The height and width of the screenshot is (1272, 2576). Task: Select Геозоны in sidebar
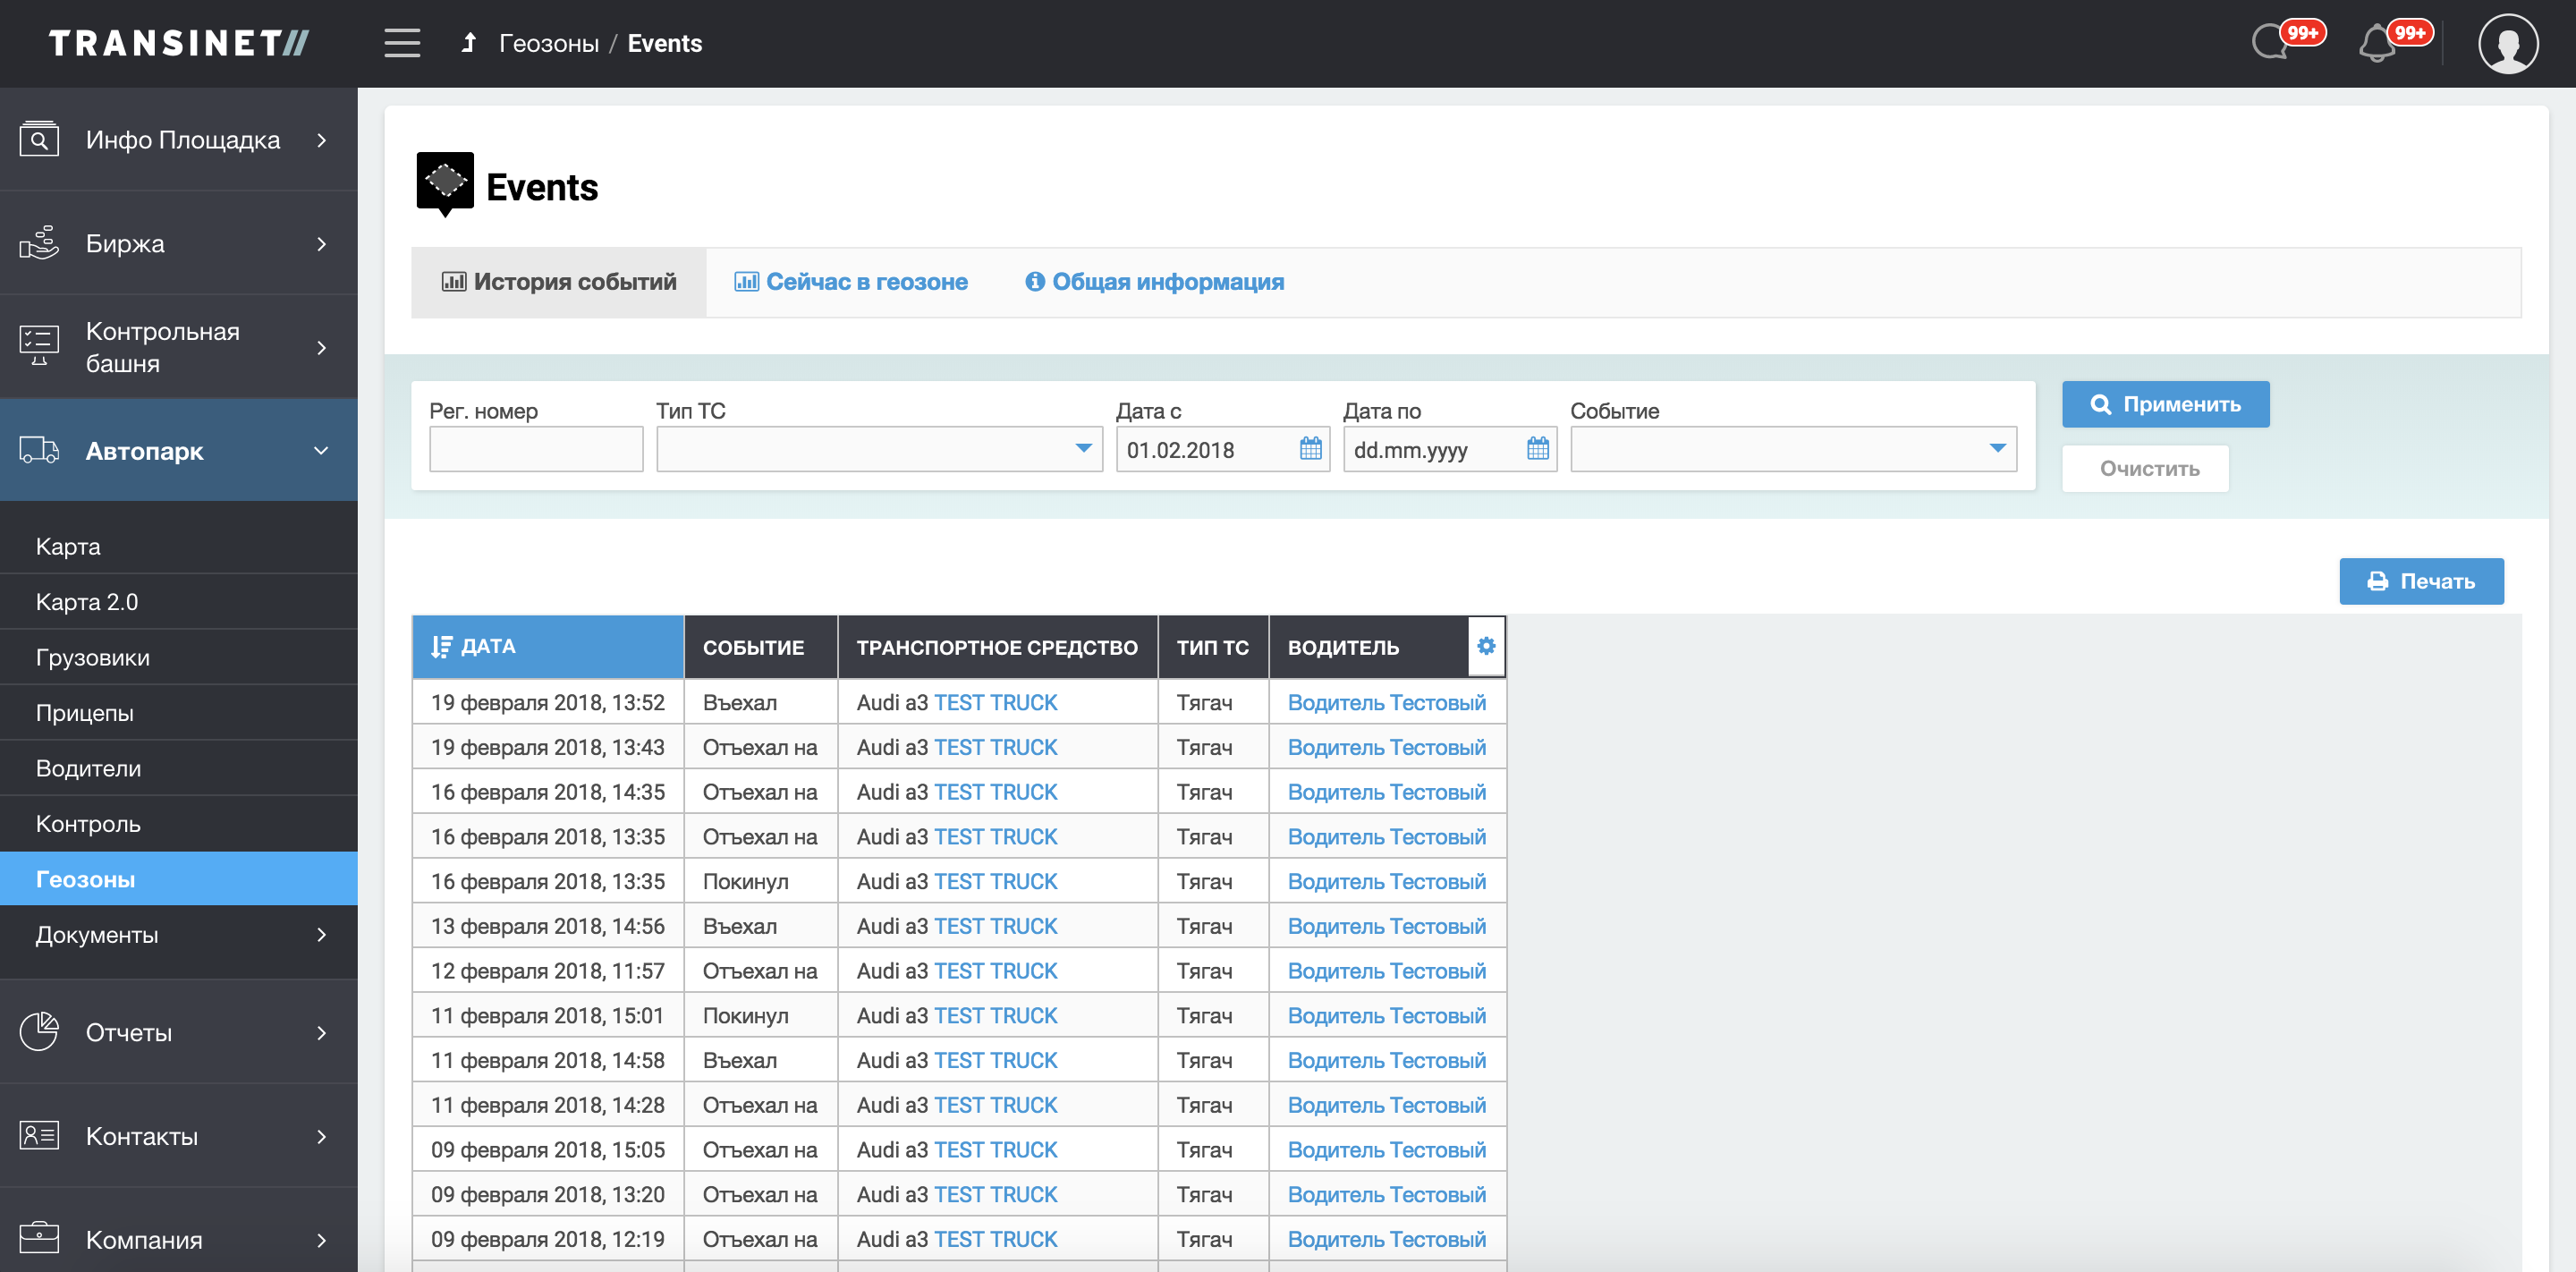(x=179, y=879)
